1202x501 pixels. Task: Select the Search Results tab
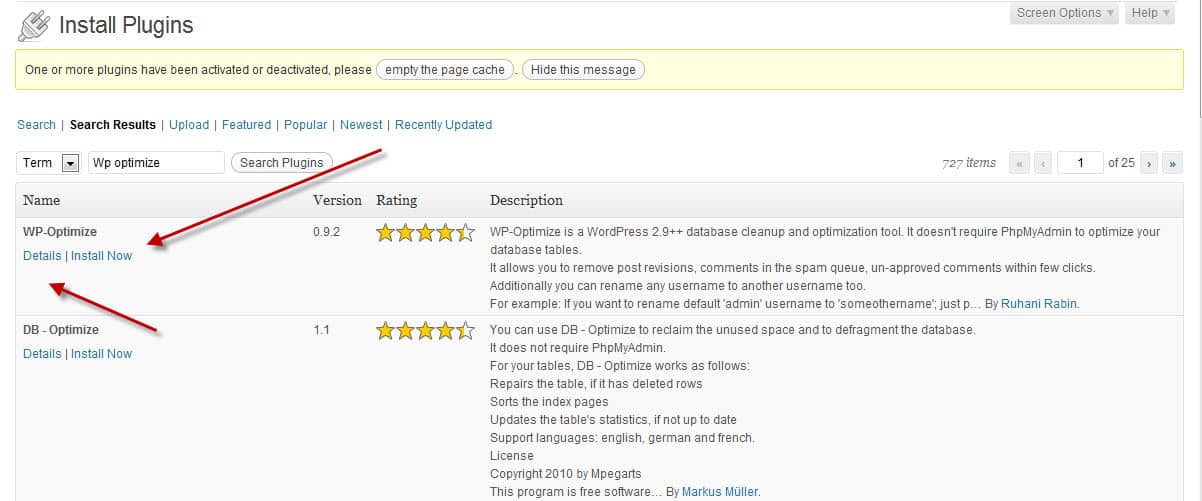pos(113,125)
